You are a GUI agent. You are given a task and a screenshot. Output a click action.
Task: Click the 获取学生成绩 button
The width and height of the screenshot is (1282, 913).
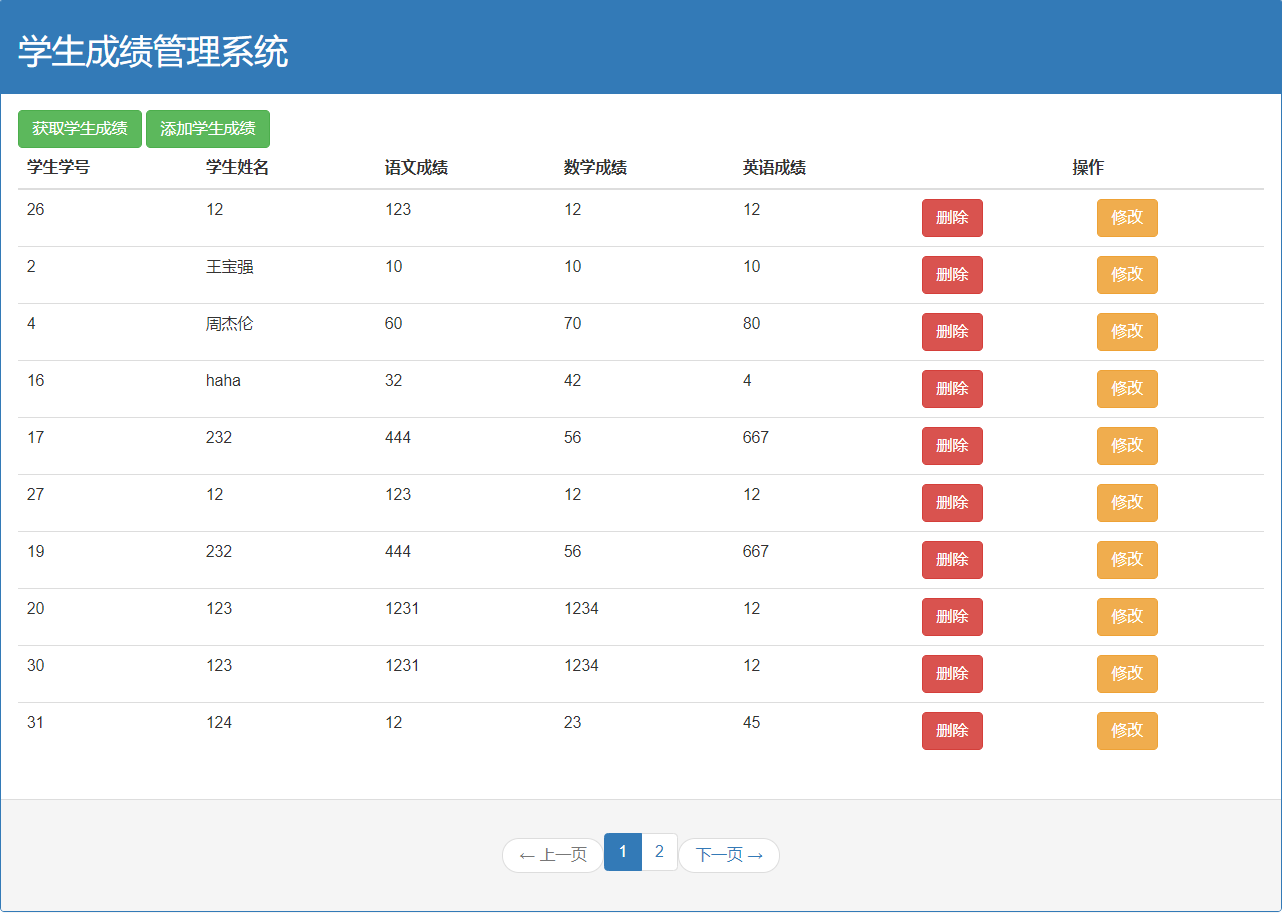pyautogui.click(x=79, y=128)
